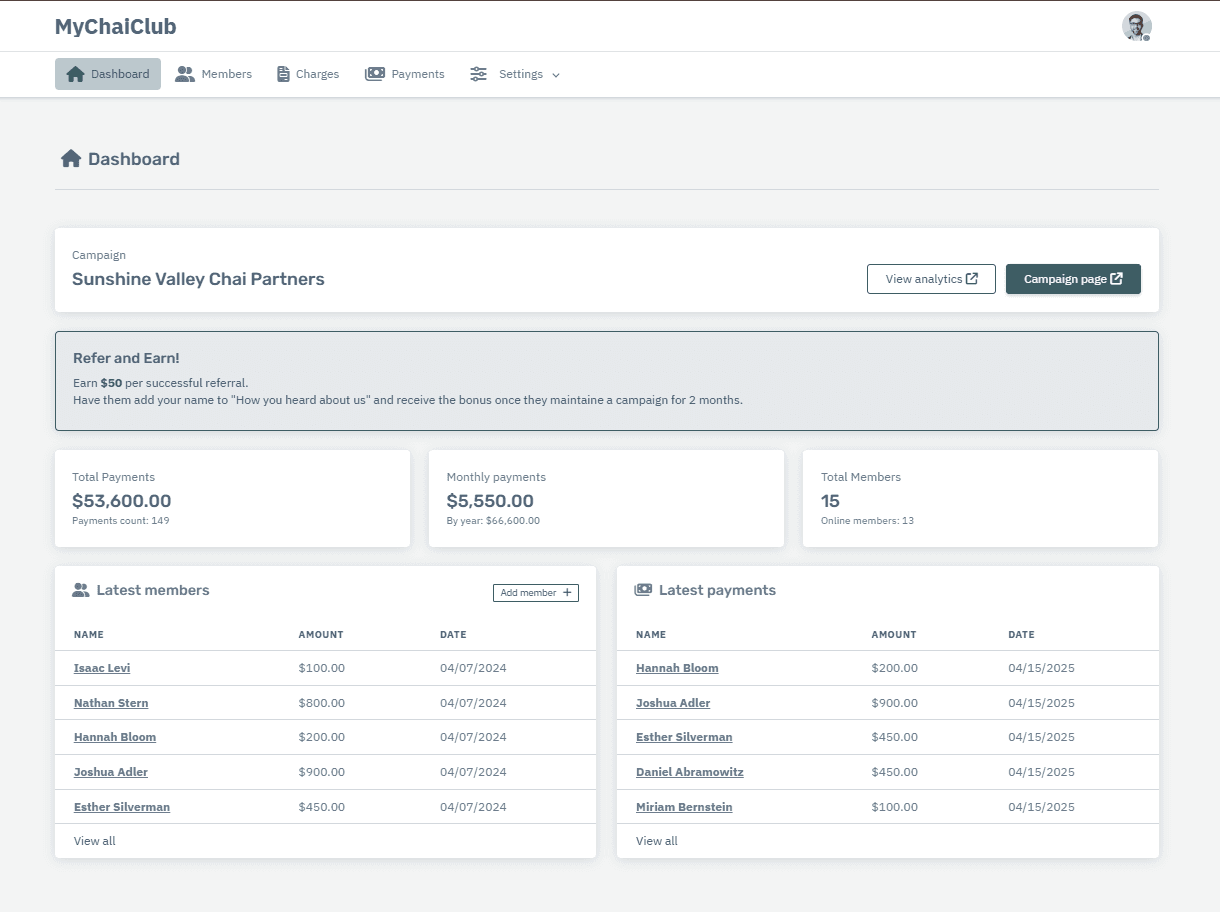Click 04/07/2024 date in Isaac Levi row
Viewport: 1220px width, 912px height.
(473, 668)
